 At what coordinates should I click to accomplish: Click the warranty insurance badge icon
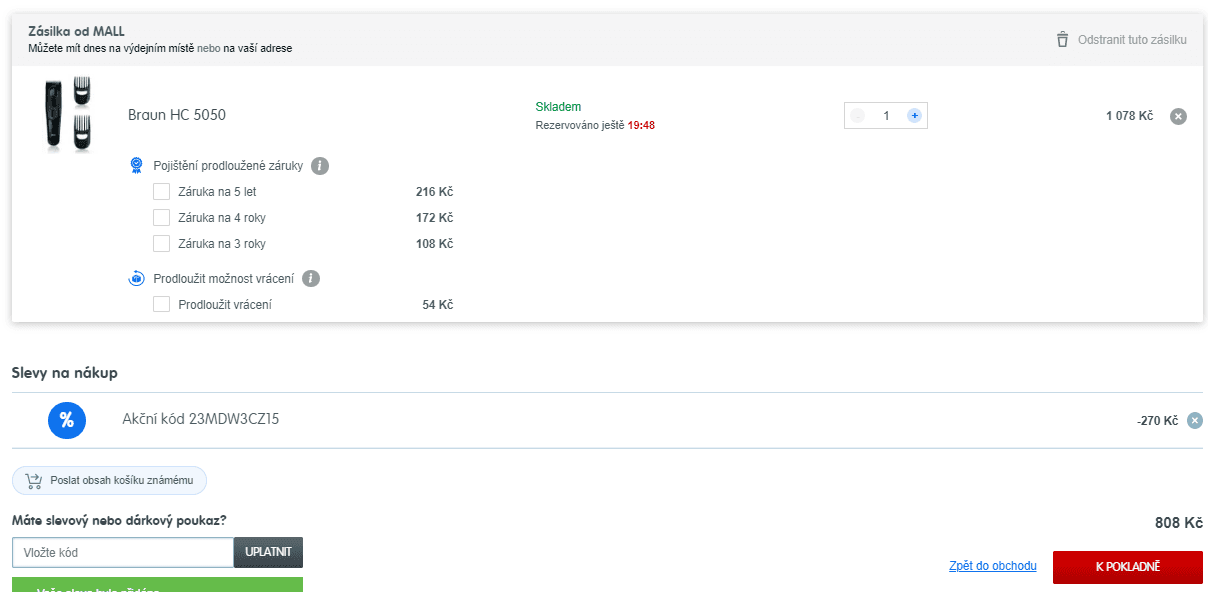(137, 166)
